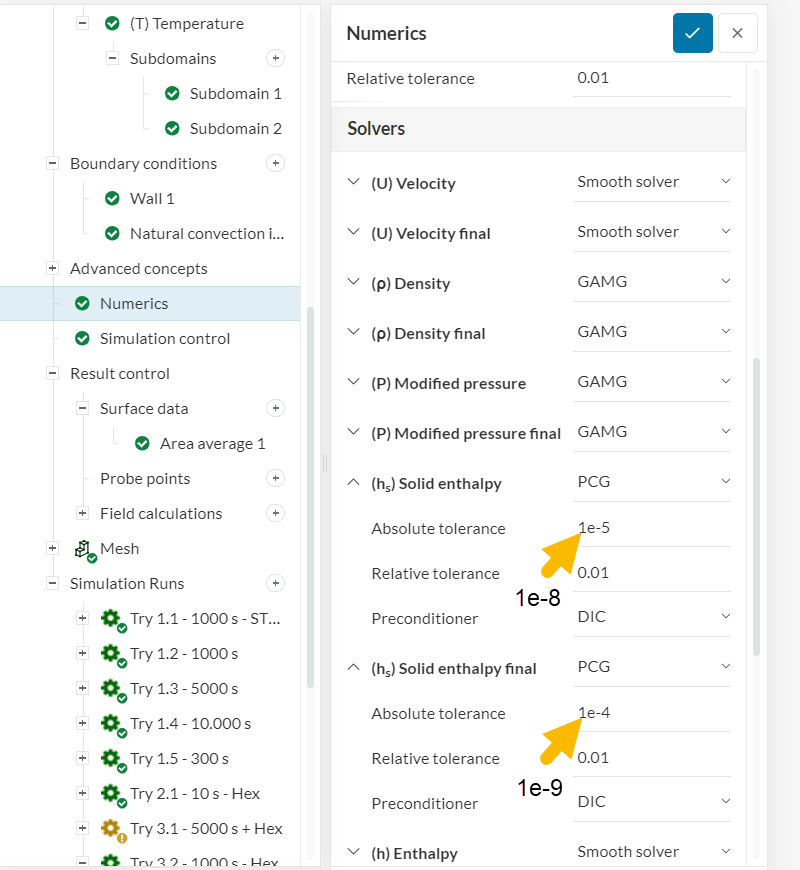Select Simulation control in tree
800x870 pixels.
(164, 338)
